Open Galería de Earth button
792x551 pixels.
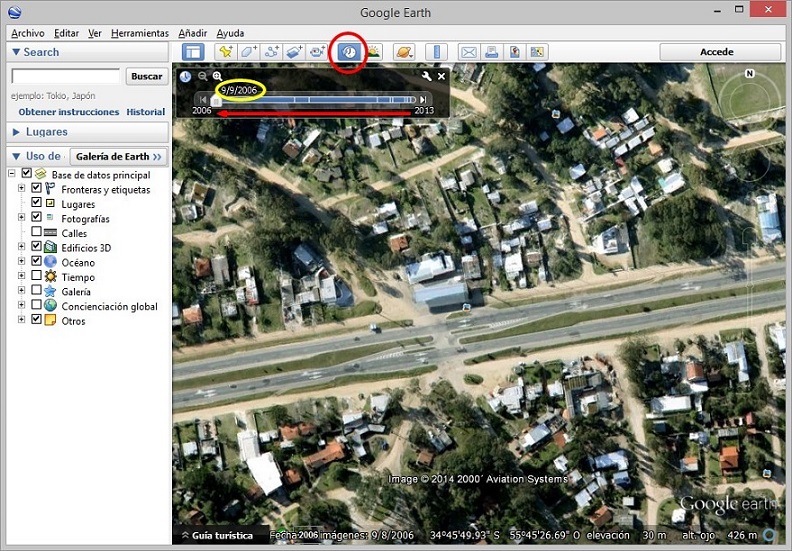click(x=118, y=157)
